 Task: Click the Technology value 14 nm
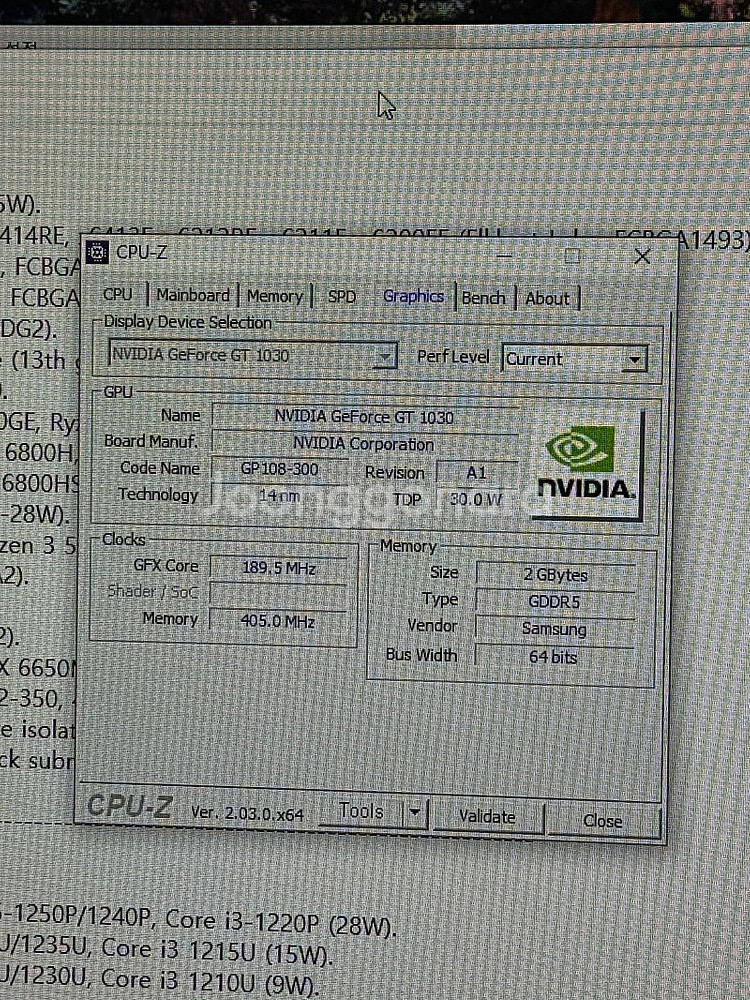point(279,496)
